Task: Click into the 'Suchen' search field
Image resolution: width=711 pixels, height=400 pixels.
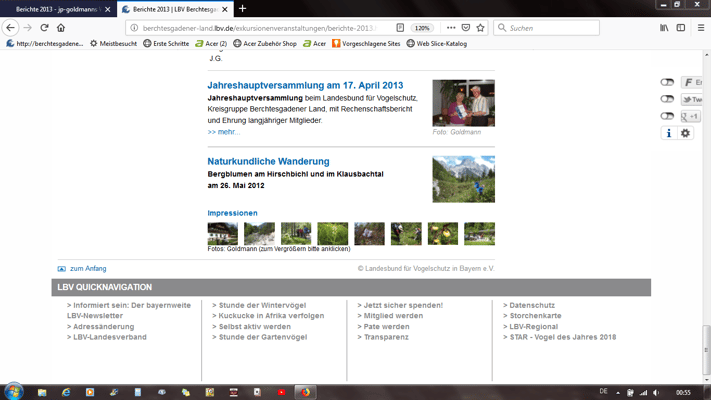Action: tap(550, 28)
